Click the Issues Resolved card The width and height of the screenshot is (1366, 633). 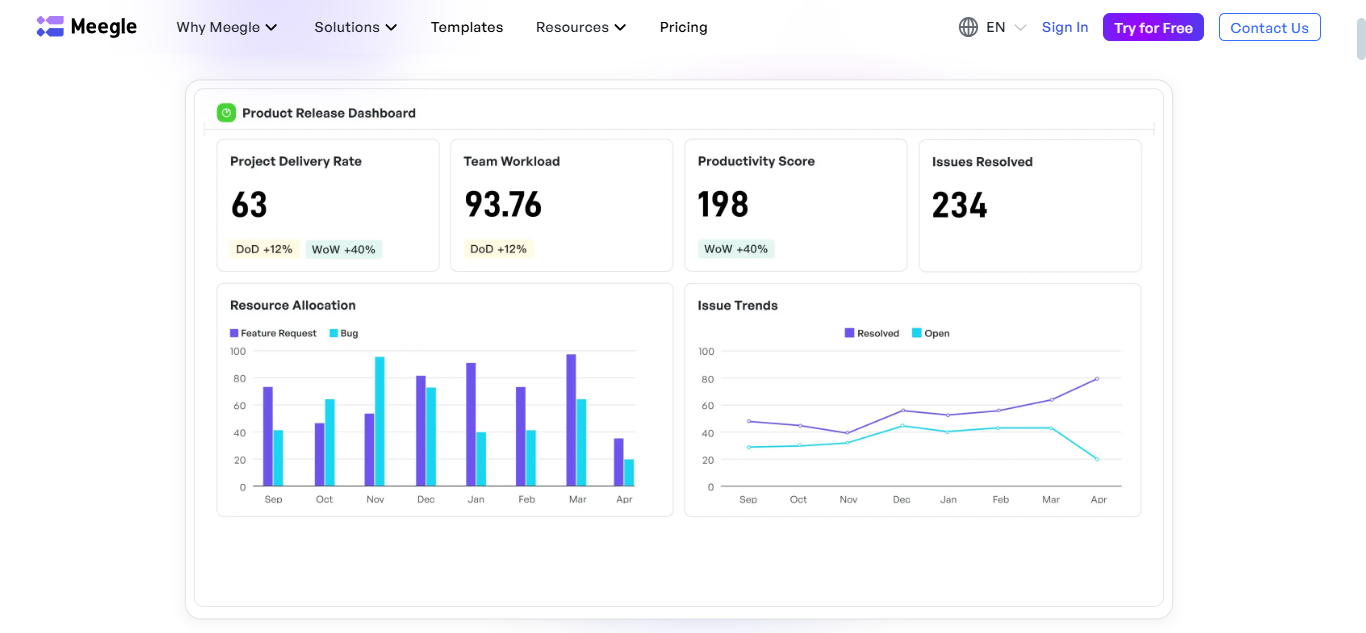coord(1029,205)
